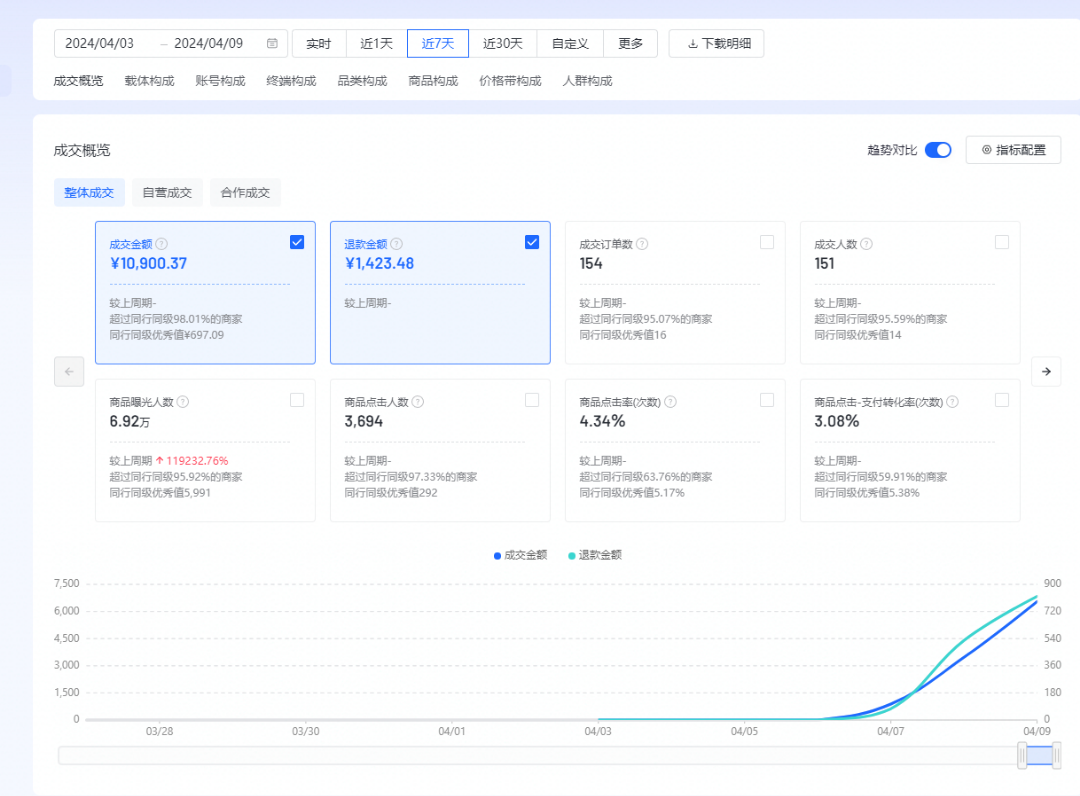Switch to 载体构成 section

[149, 81]
